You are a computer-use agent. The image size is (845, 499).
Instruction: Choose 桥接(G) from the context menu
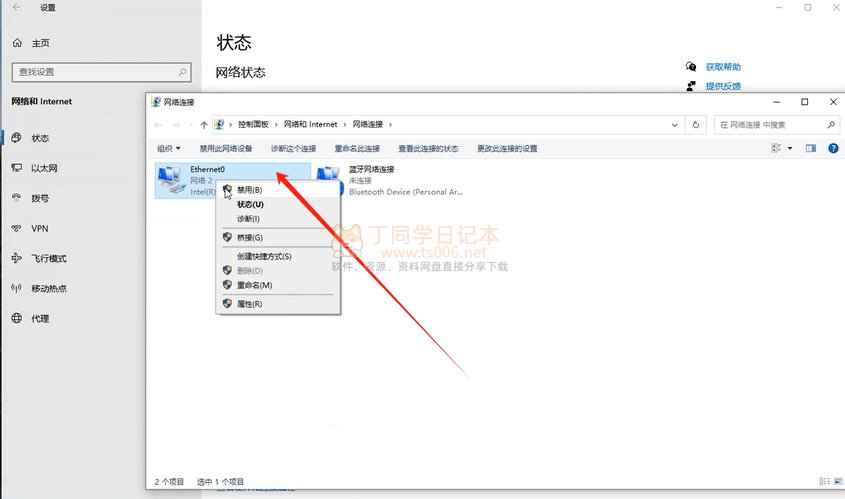point(278,238)
